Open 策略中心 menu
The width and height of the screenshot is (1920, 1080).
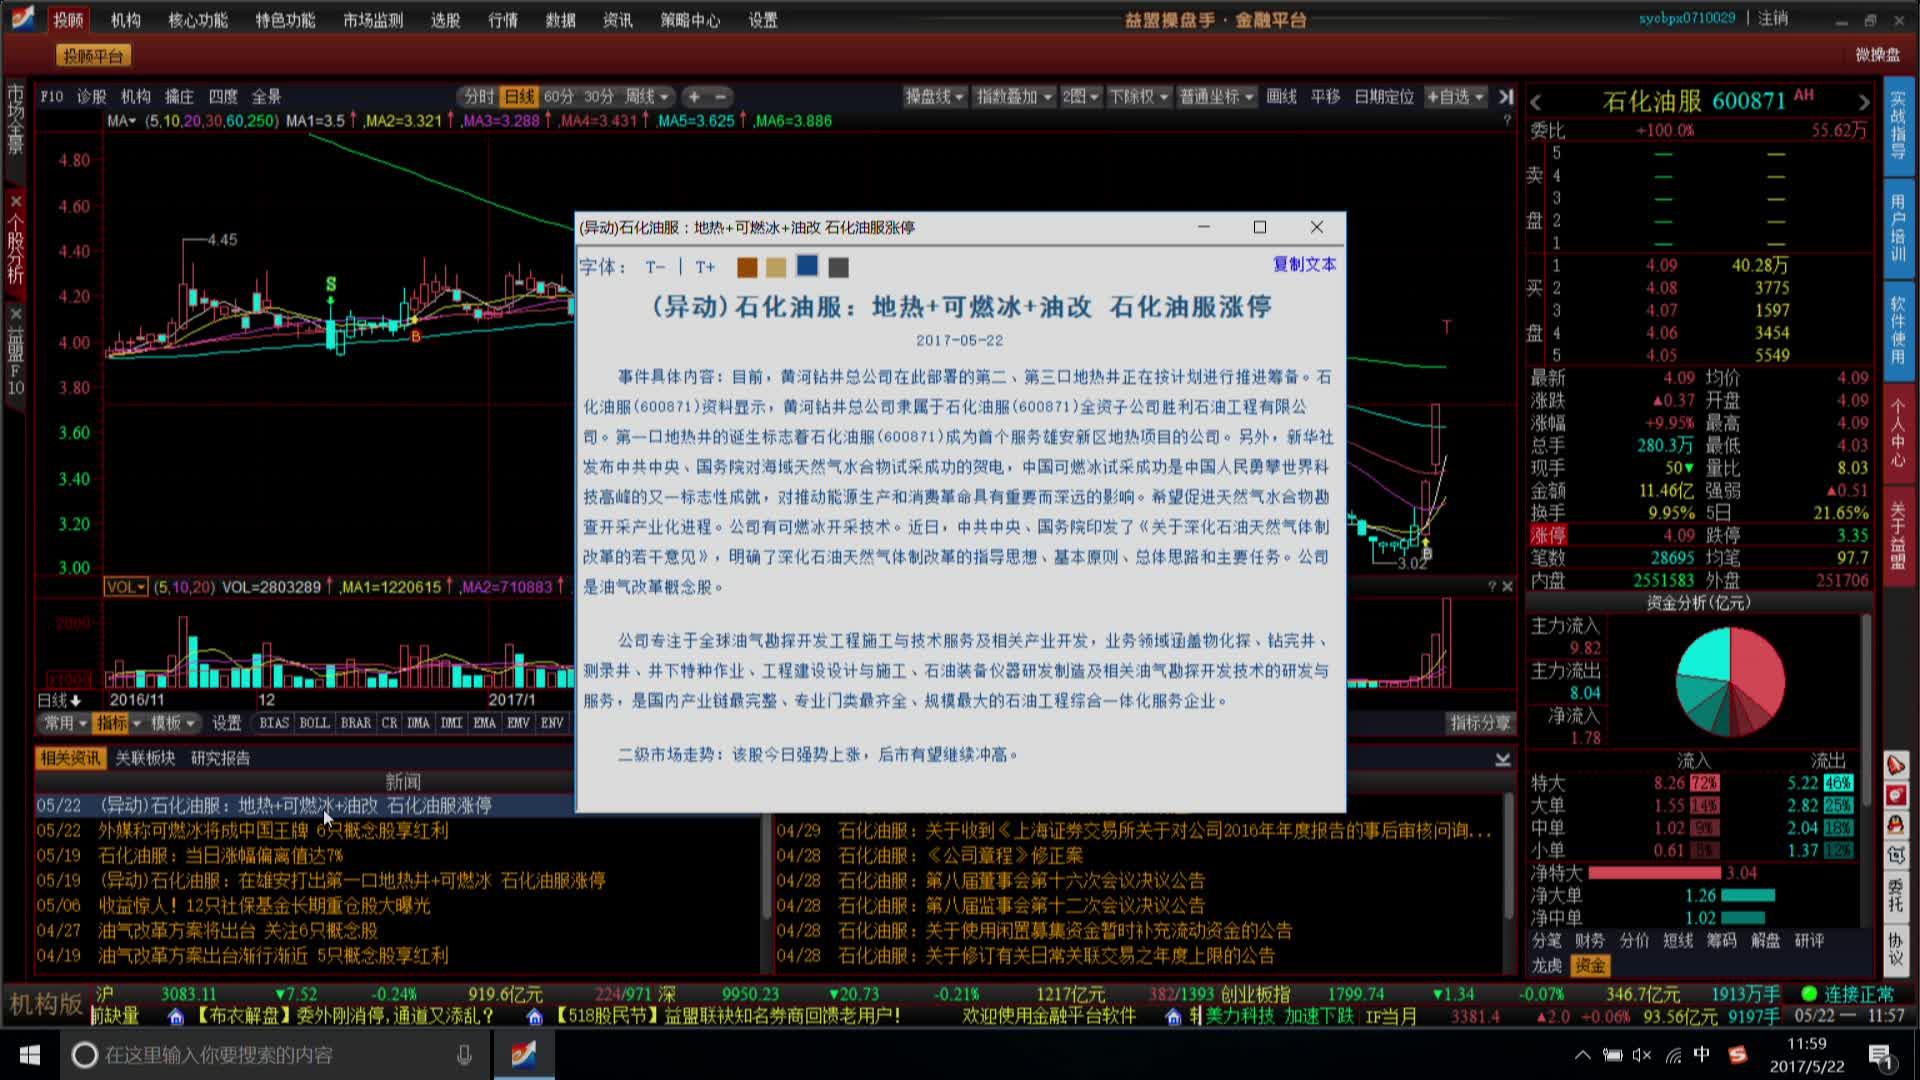690,20
